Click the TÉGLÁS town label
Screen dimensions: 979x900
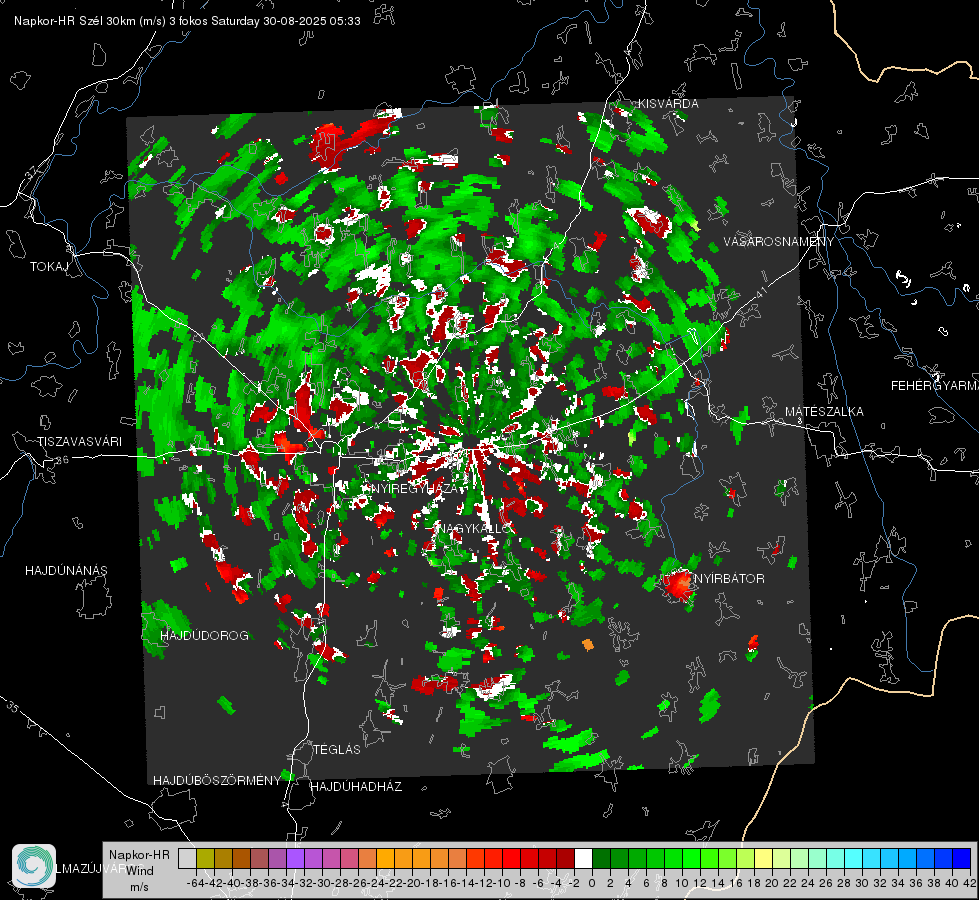click(x=337, y=749)
